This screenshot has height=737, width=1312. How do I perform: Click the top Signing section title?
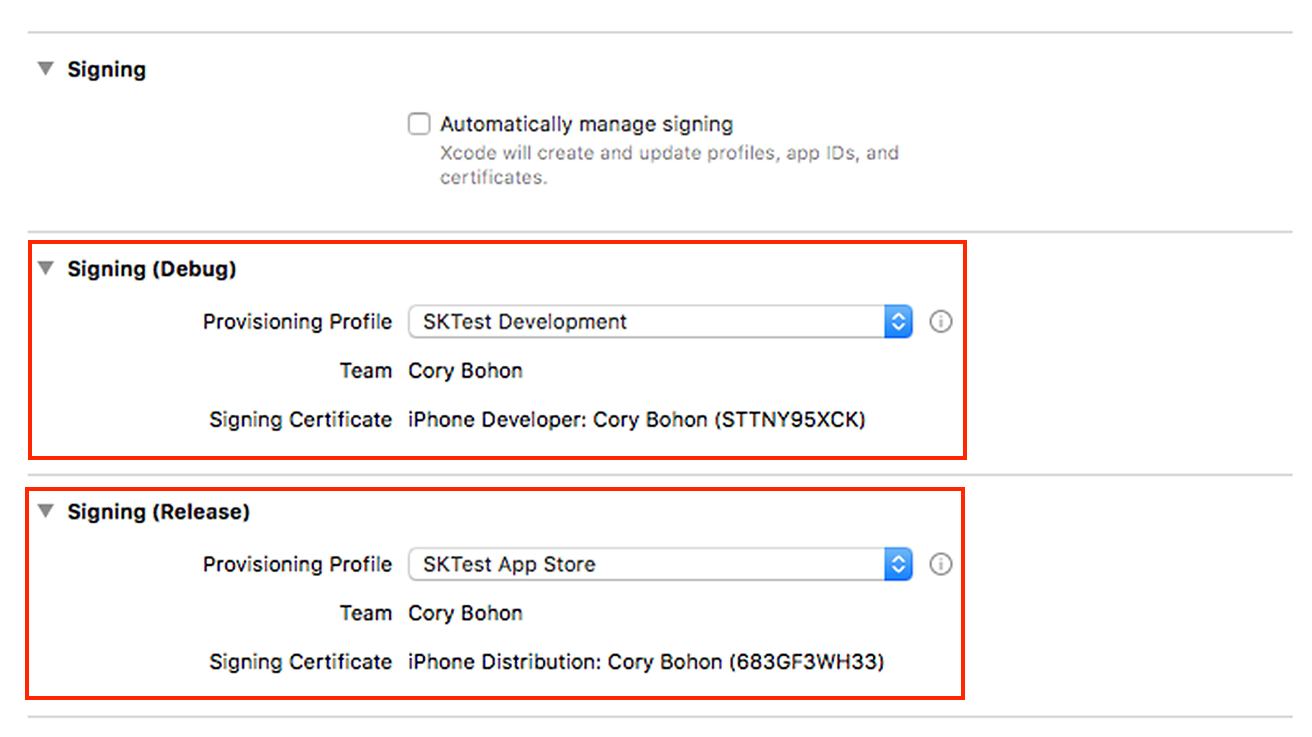click(106, 70)
